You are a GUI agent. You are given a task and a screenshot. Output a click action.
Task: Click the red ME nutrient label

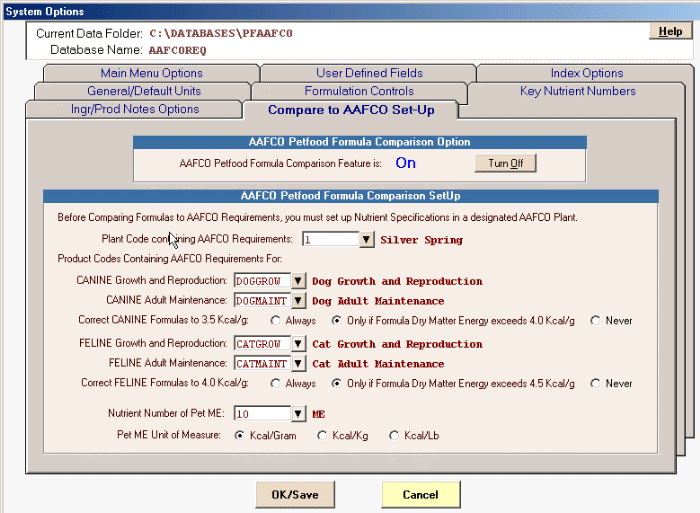click(318, 414)
